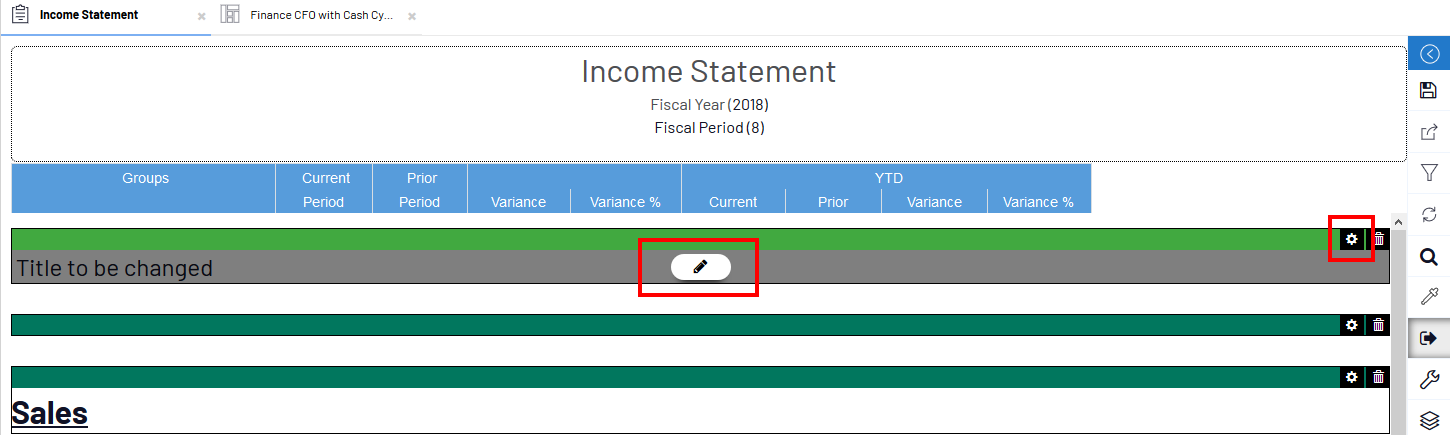Open gear settings for the Sales row

pyautogui.click(x=1352, y=377)
